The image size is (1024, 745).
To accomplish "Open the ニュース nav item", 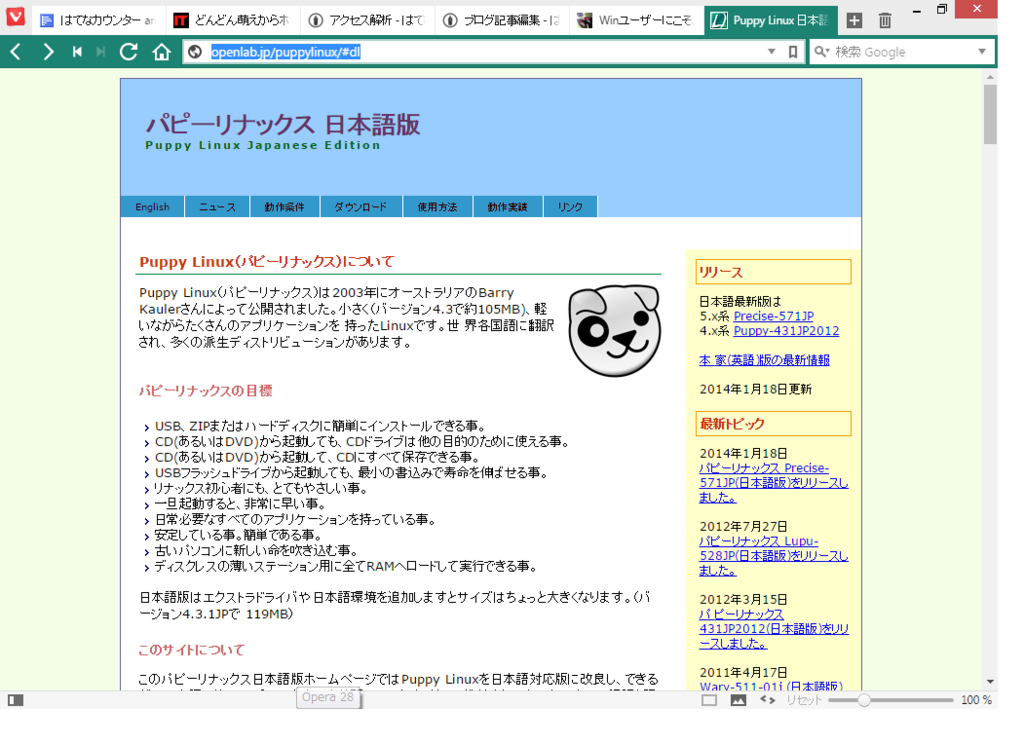I will 217,206.
